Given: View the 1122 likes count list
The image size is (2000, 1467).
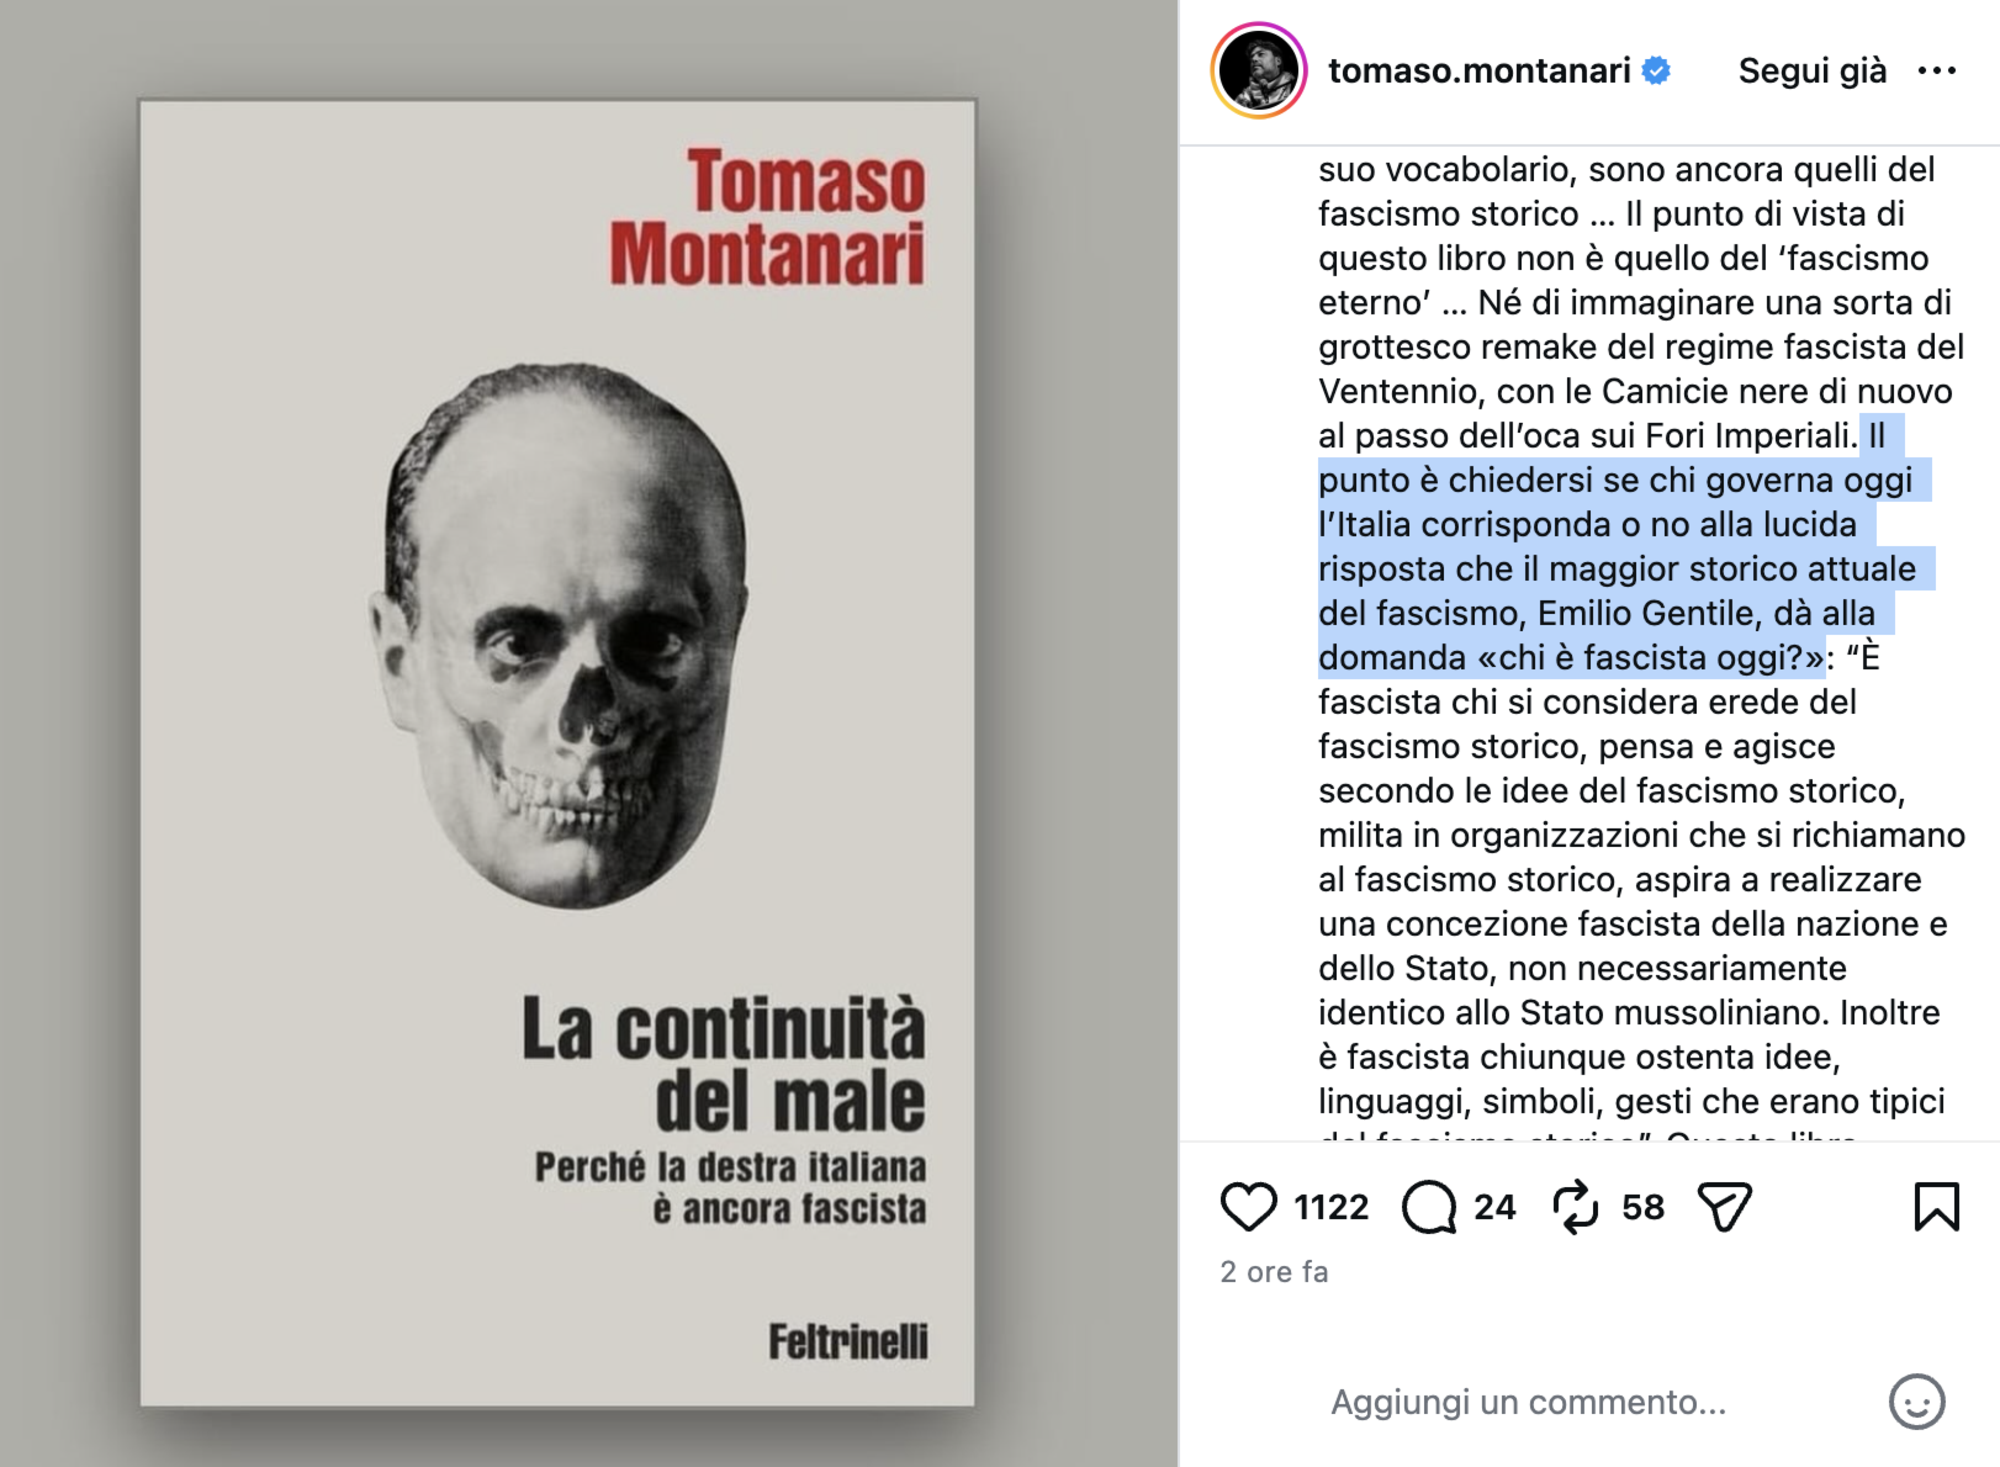Looking at the screenshot, I should tap(1331, 1207).
